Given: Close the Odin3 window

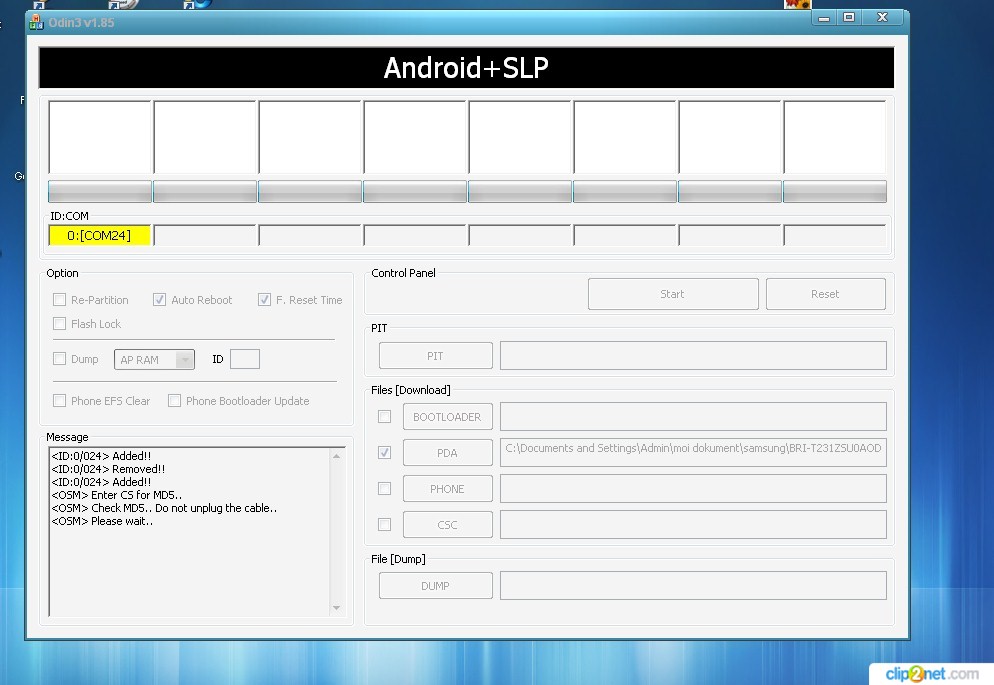Looking at the screenshot, I should pos(883,17).
